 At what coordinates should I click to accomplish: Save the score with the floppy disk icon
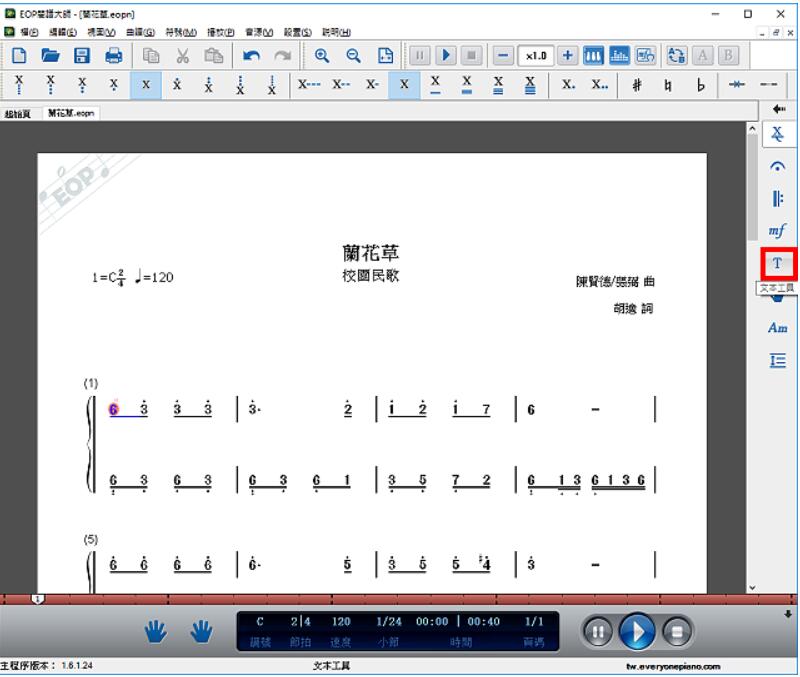point(82,55)
